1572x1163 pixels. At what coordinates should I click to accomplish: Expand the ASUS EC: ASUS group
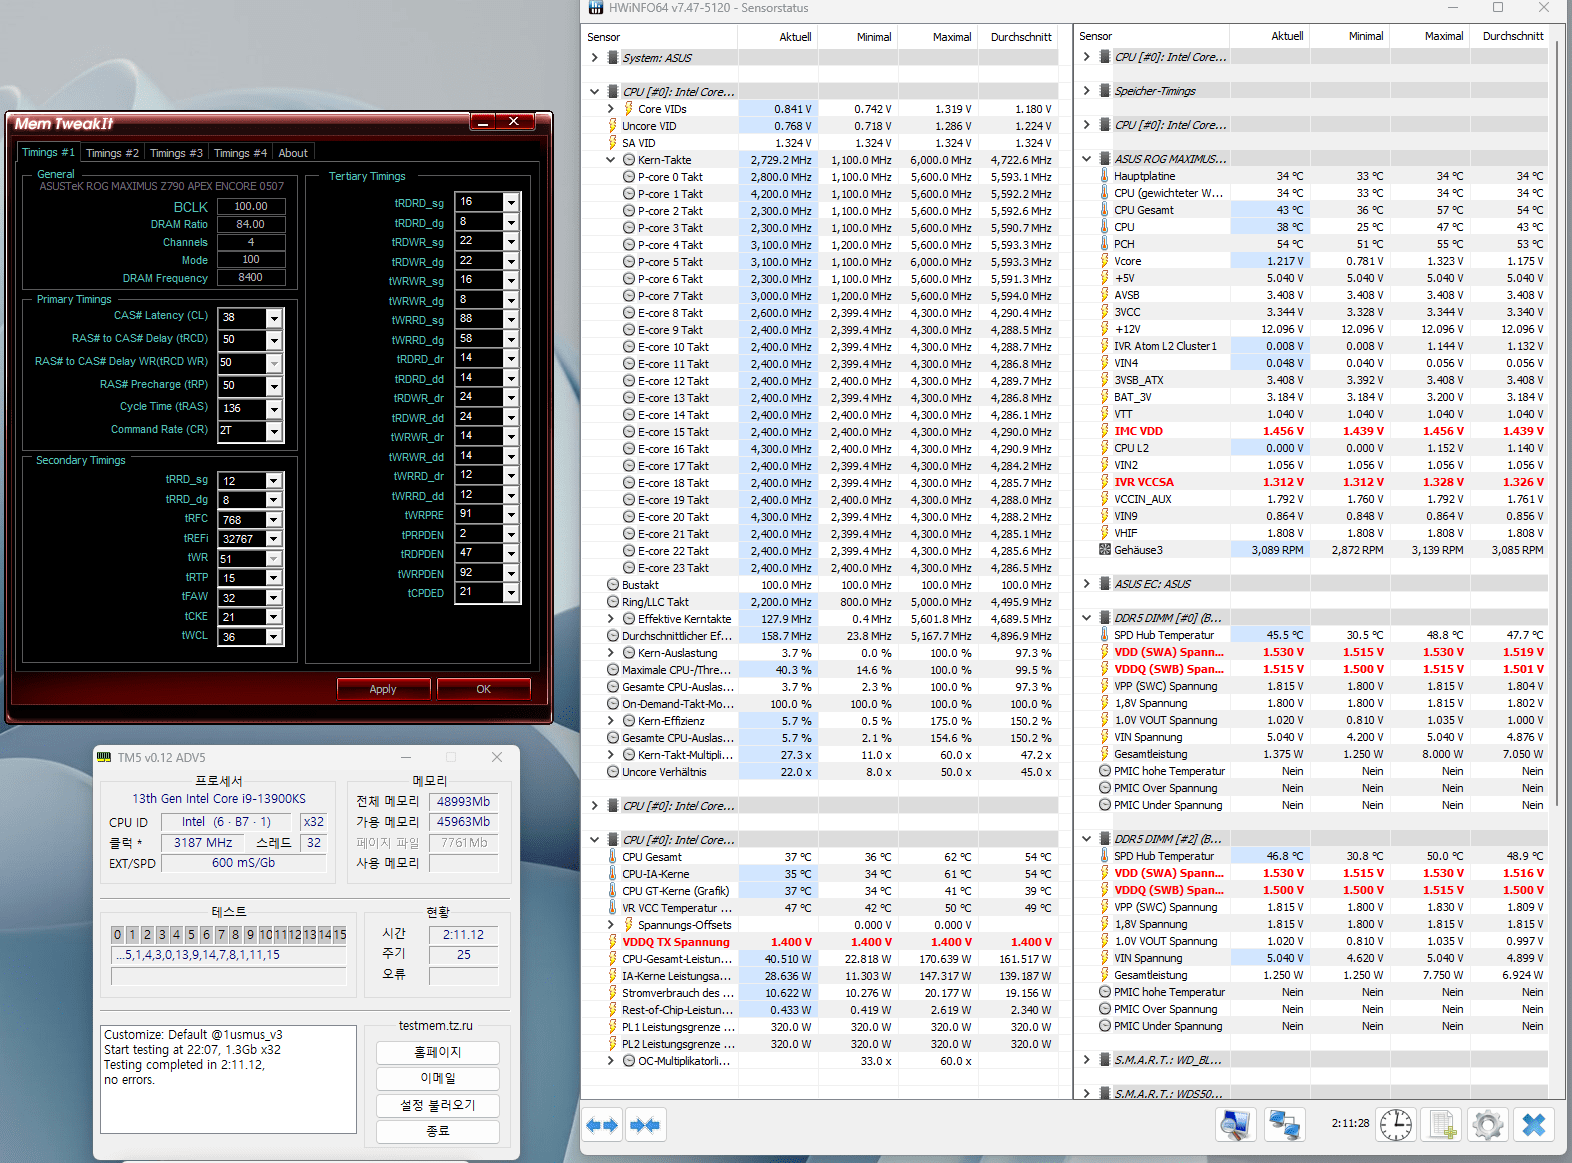point(1086,584)
